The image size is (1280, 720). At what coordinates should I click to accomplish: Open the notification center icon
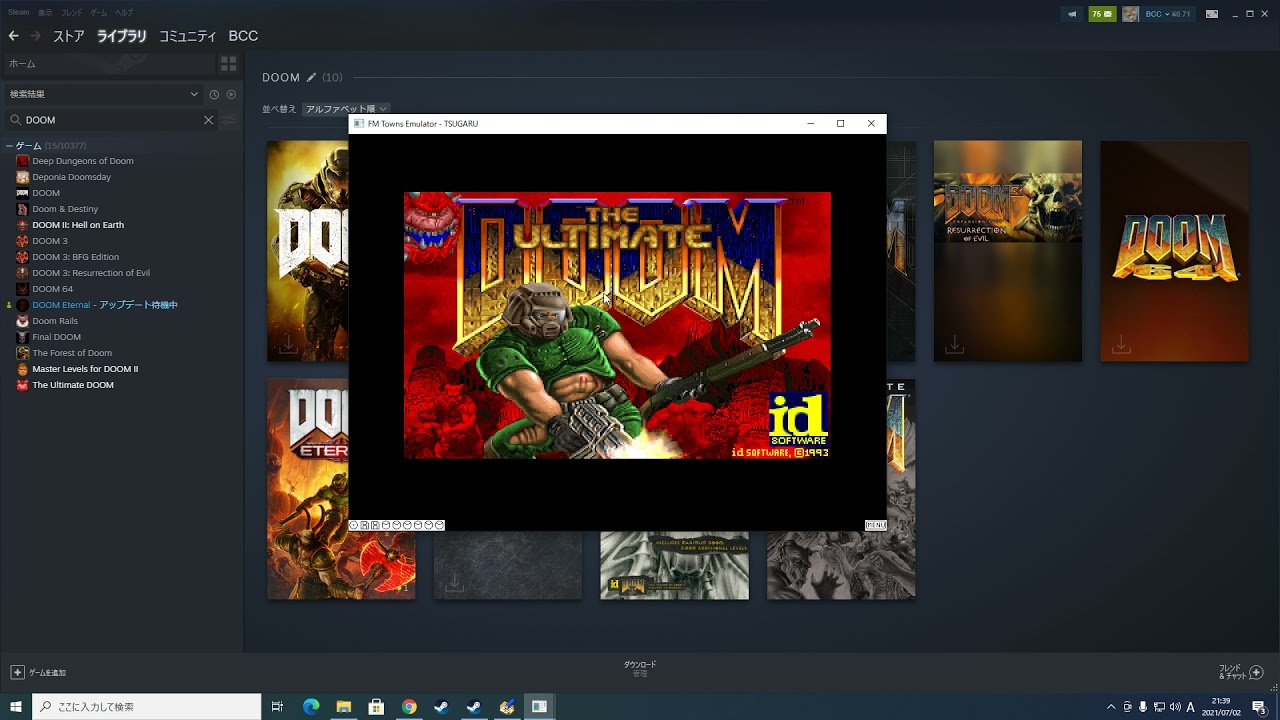1259,707
